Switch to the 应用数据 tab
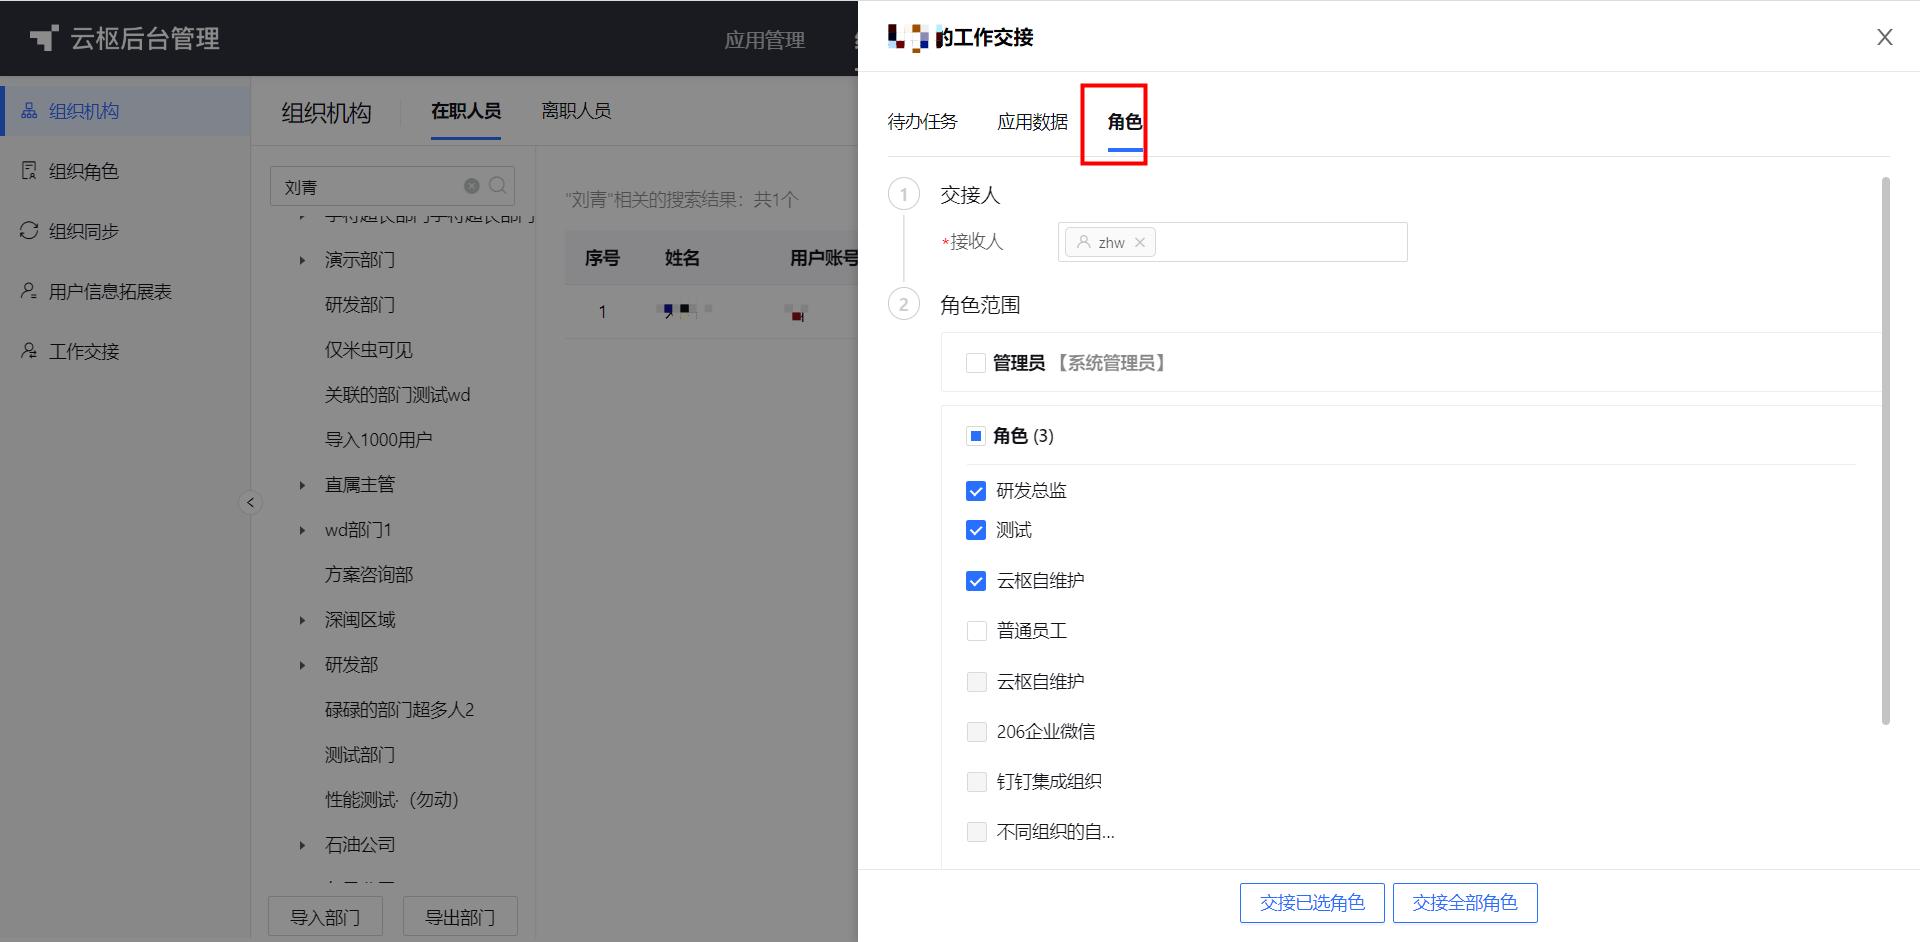The height and width of the screenshot is (942, 1920). pos(1032,122)
